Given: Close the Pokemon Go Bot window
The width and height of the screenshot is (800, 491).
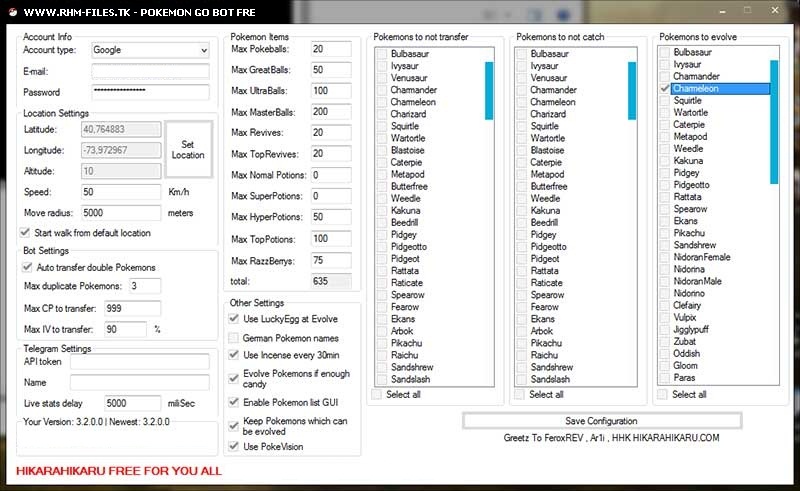Looking at the screenshot, I should pos(774,10).
